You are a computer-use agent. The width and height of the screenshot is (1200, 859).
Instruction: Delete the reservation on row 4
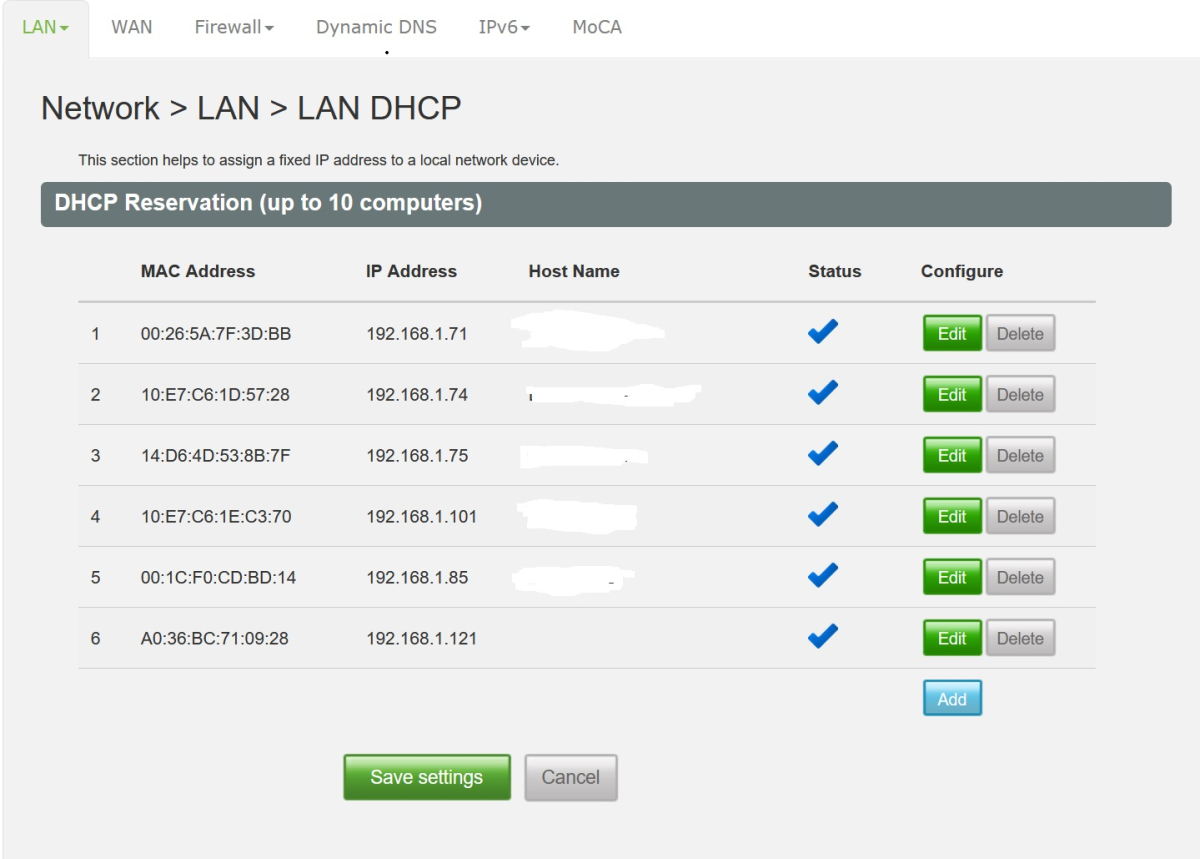[1020, 515]
